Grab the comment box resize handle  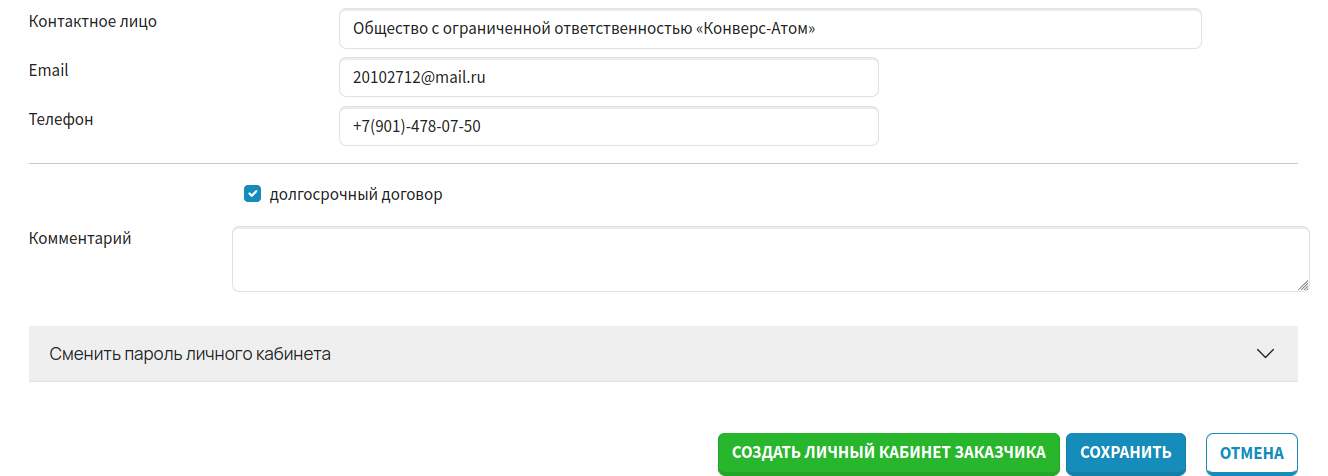[1302, 285]
